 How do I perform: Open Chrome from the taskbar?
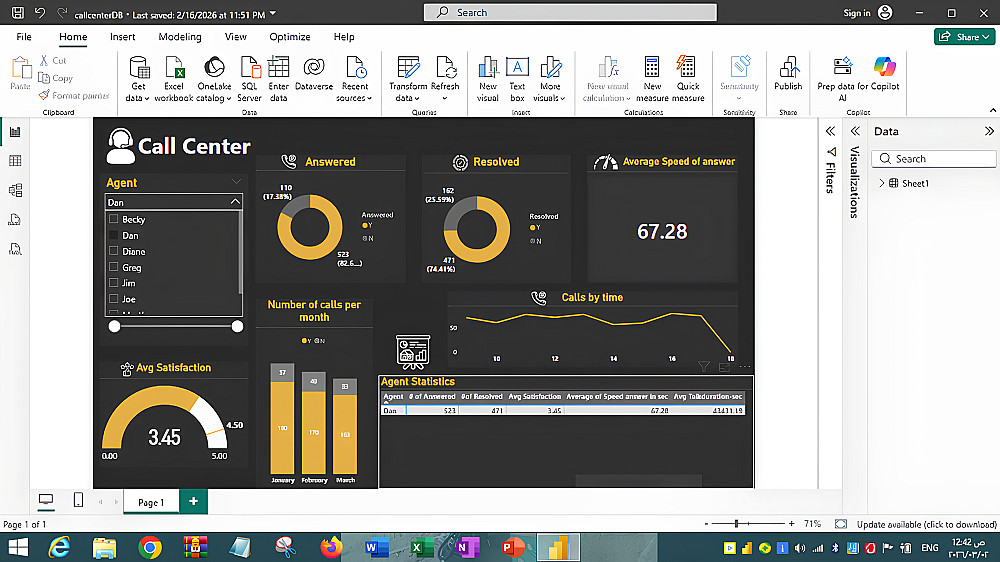(150, 547)
